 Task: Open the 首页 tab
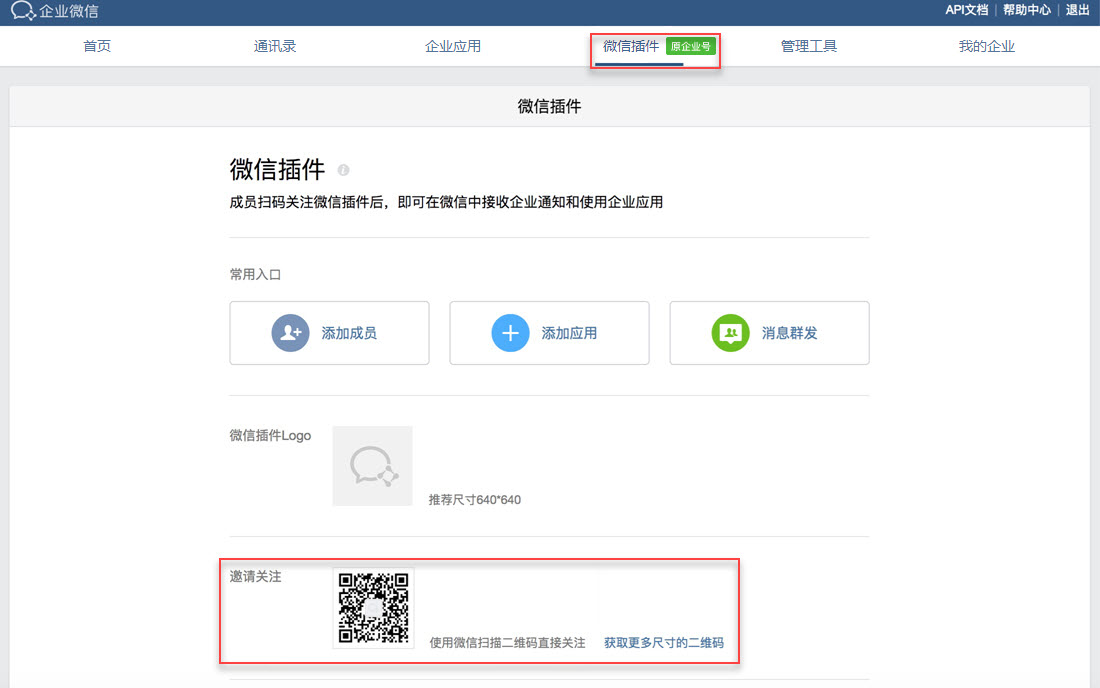coord(97,46)
